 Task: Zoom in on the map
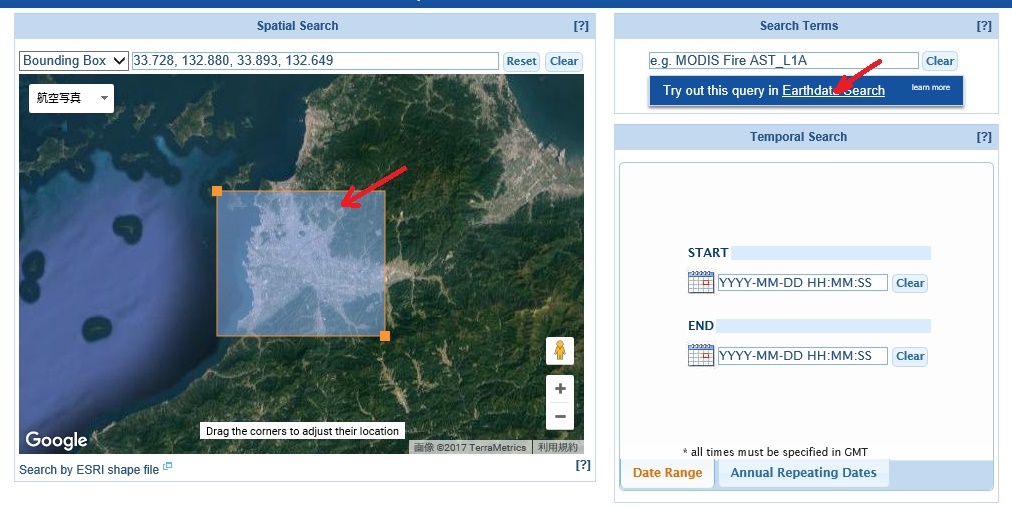(x=560, y=389)
